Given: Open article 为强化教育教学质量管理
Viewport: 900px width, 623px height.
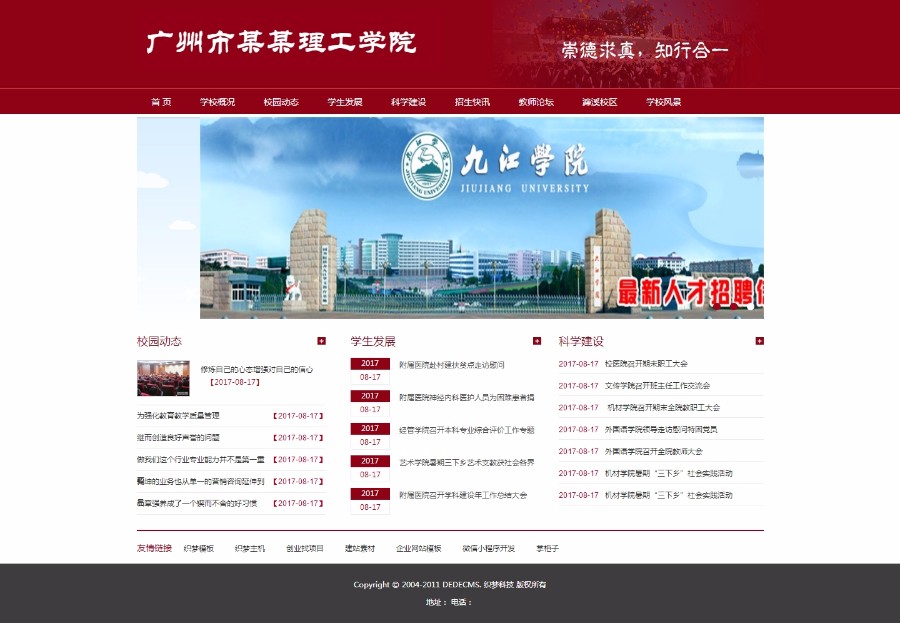Looking at the screenshot, I should [x=178, y=416].
